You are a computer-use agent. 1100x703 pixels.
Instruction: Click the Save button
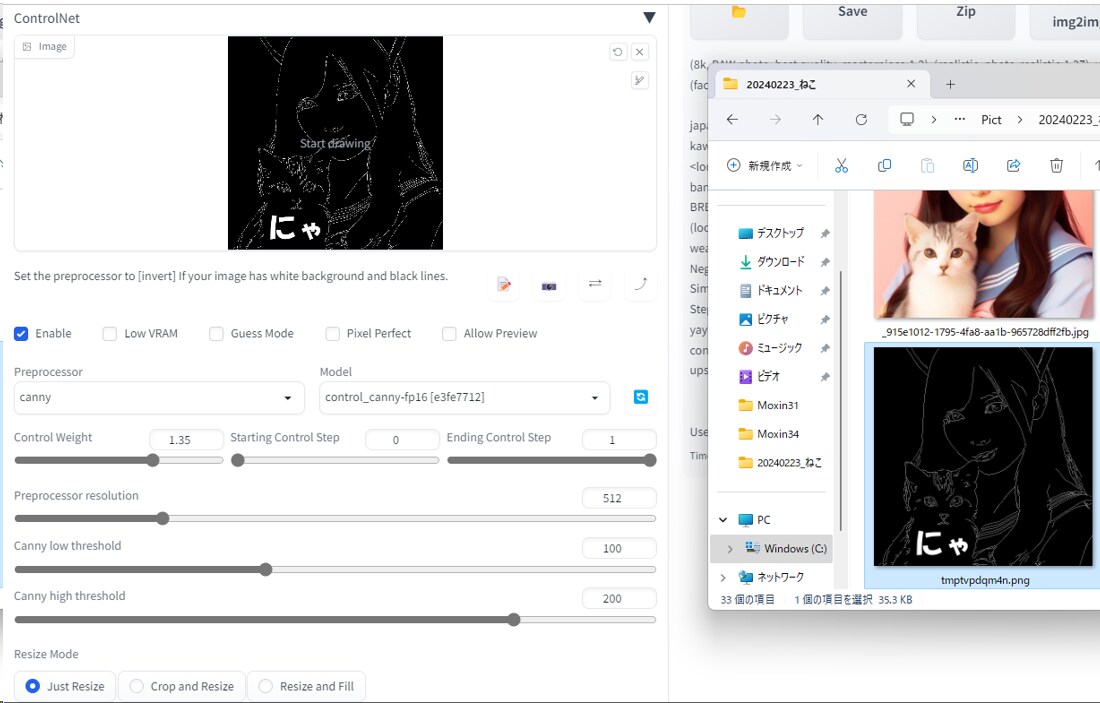point(852,14)
